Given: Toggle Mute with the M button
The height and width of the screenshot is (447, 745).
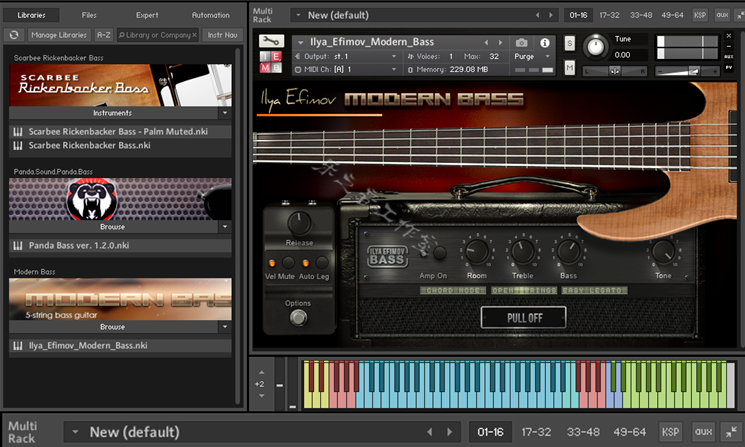Looking at the screenshot, I should point(569,68).
